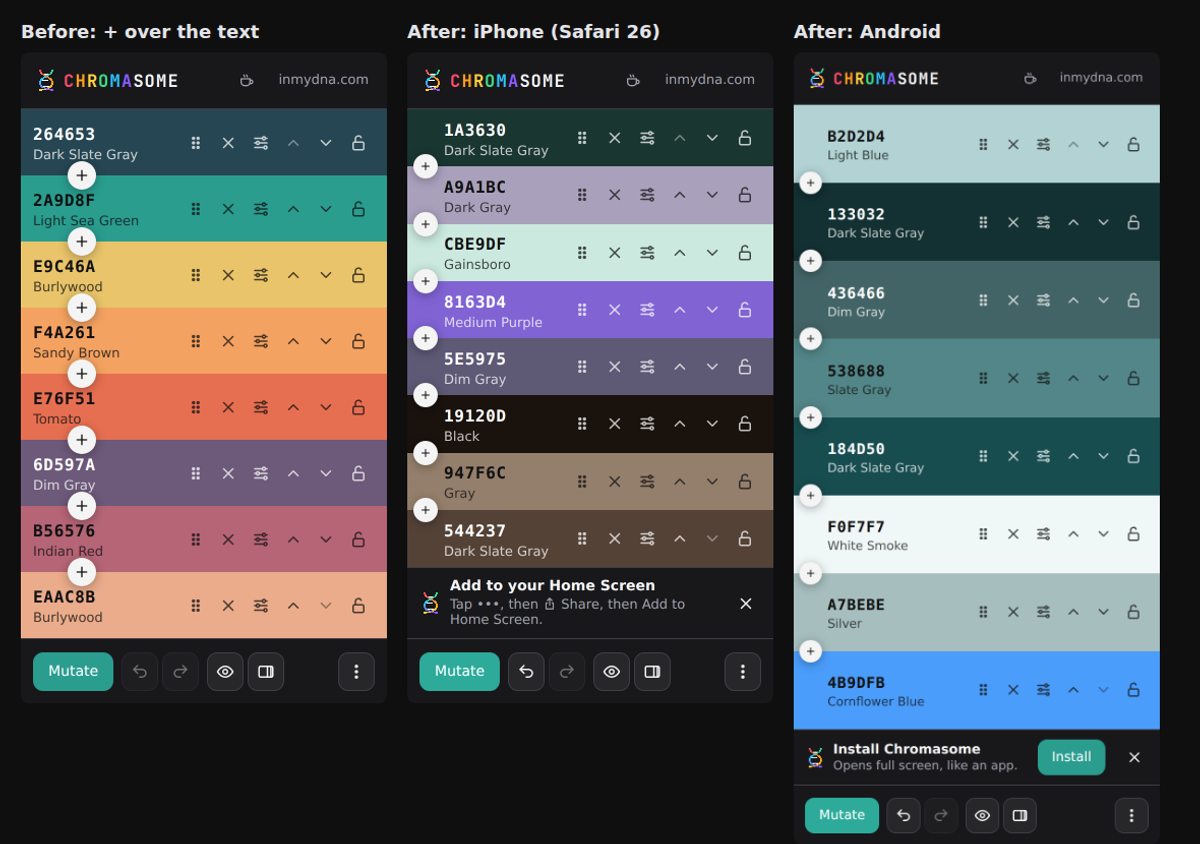Toggle eye preview in Before panel toolbar
This screenshot has width=1200, height=844.
coord(225,672)
